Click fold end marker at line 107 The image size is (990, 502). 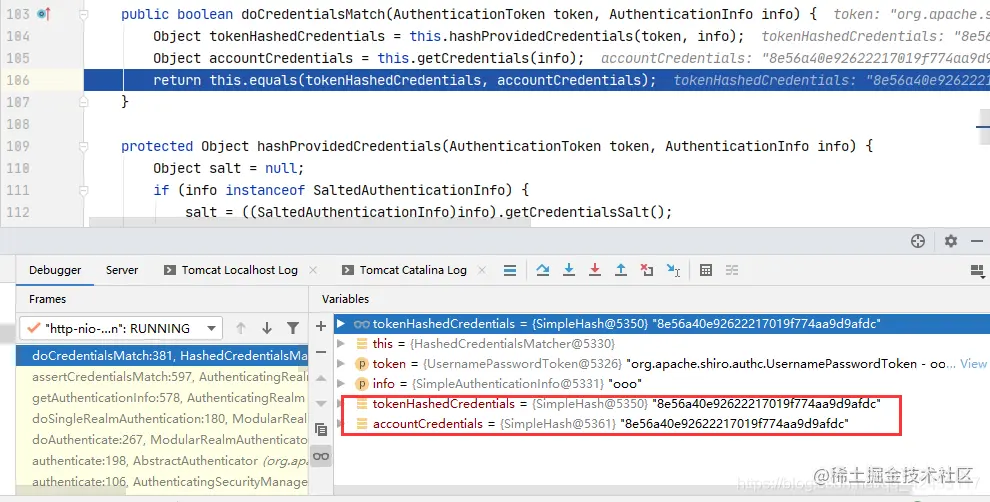pyautogui.click(x=83, y=101)
